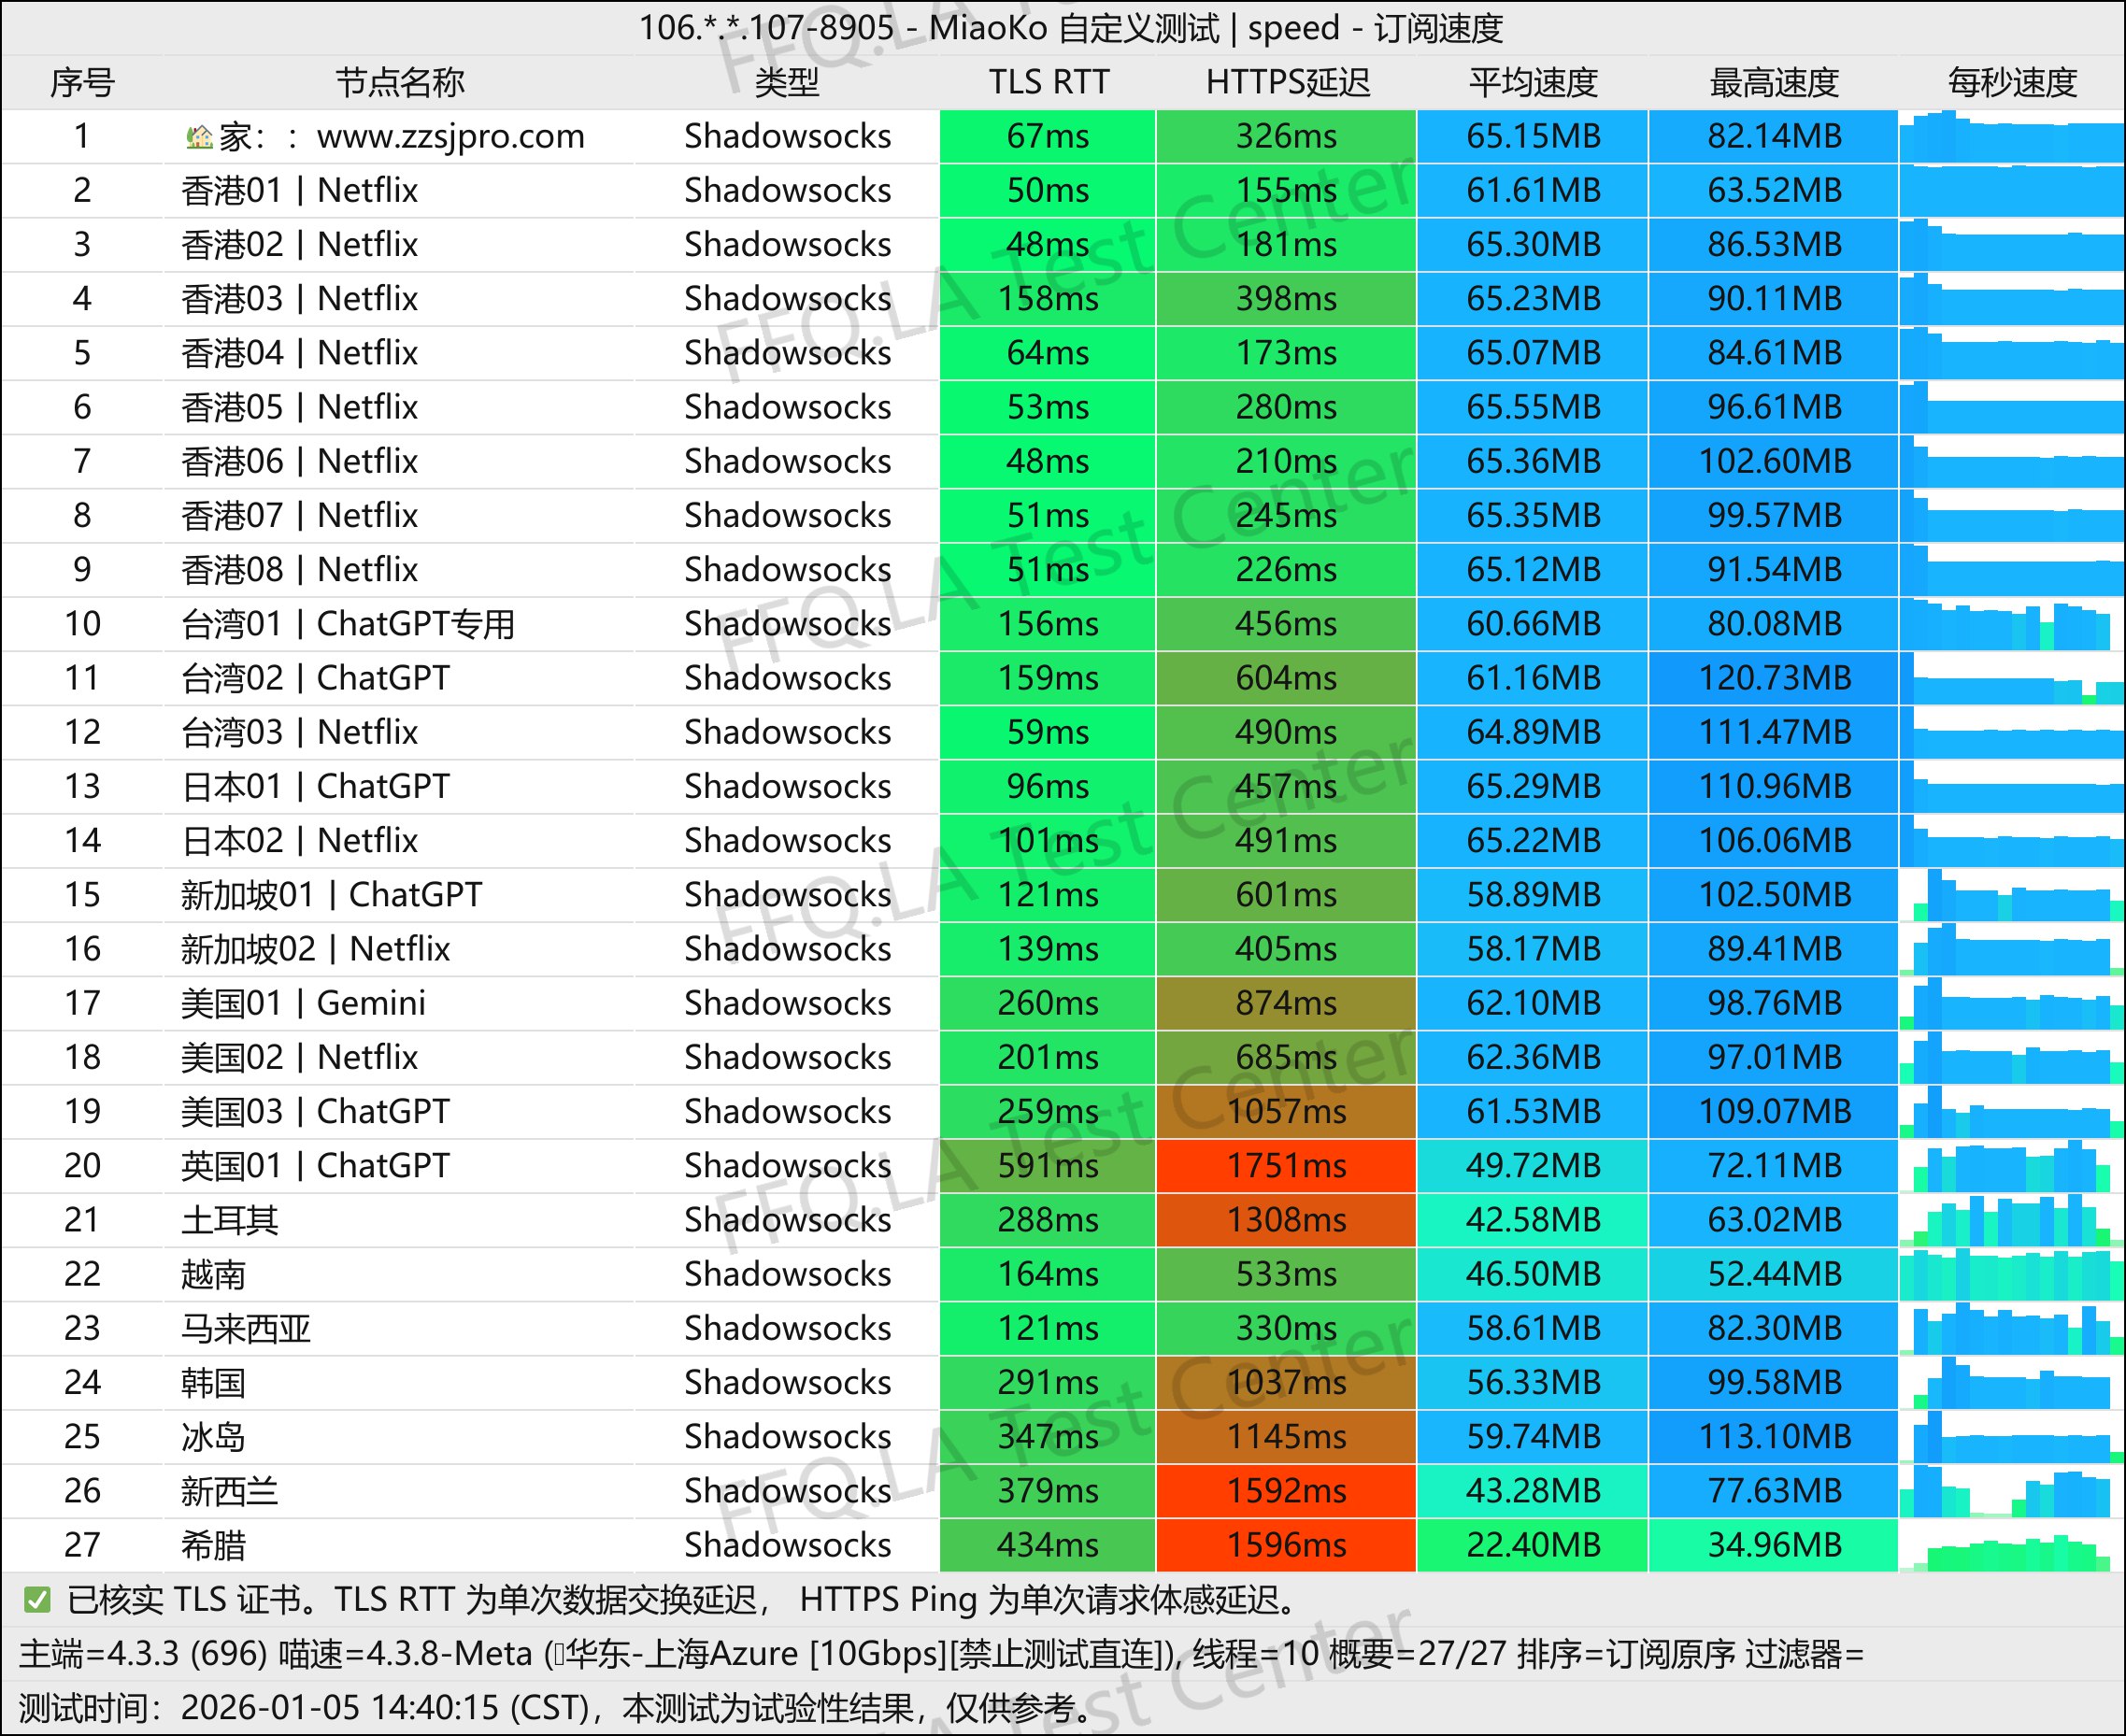The image size is (2126, 1736).
Task: Click the 22.40MB average speed cell
Action: click(1533, 1545)
